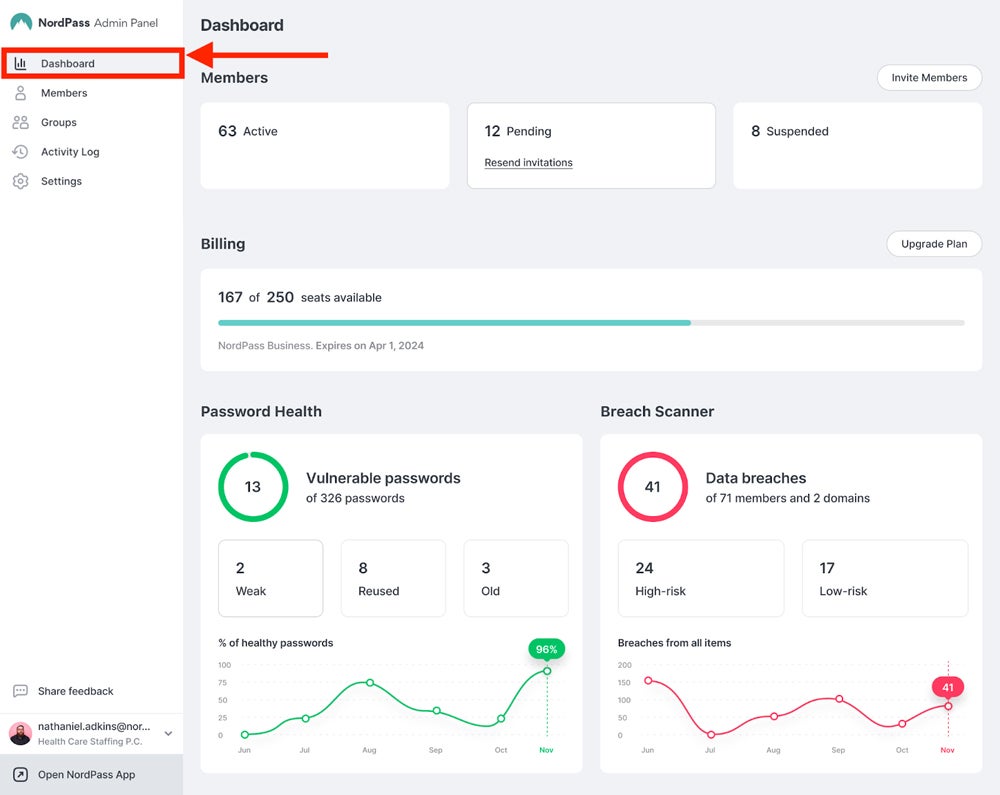The width and height of the screenshot is (1000, 795).
Task: Click the Share feedback speech bubble icon
Action: [21, 691]
